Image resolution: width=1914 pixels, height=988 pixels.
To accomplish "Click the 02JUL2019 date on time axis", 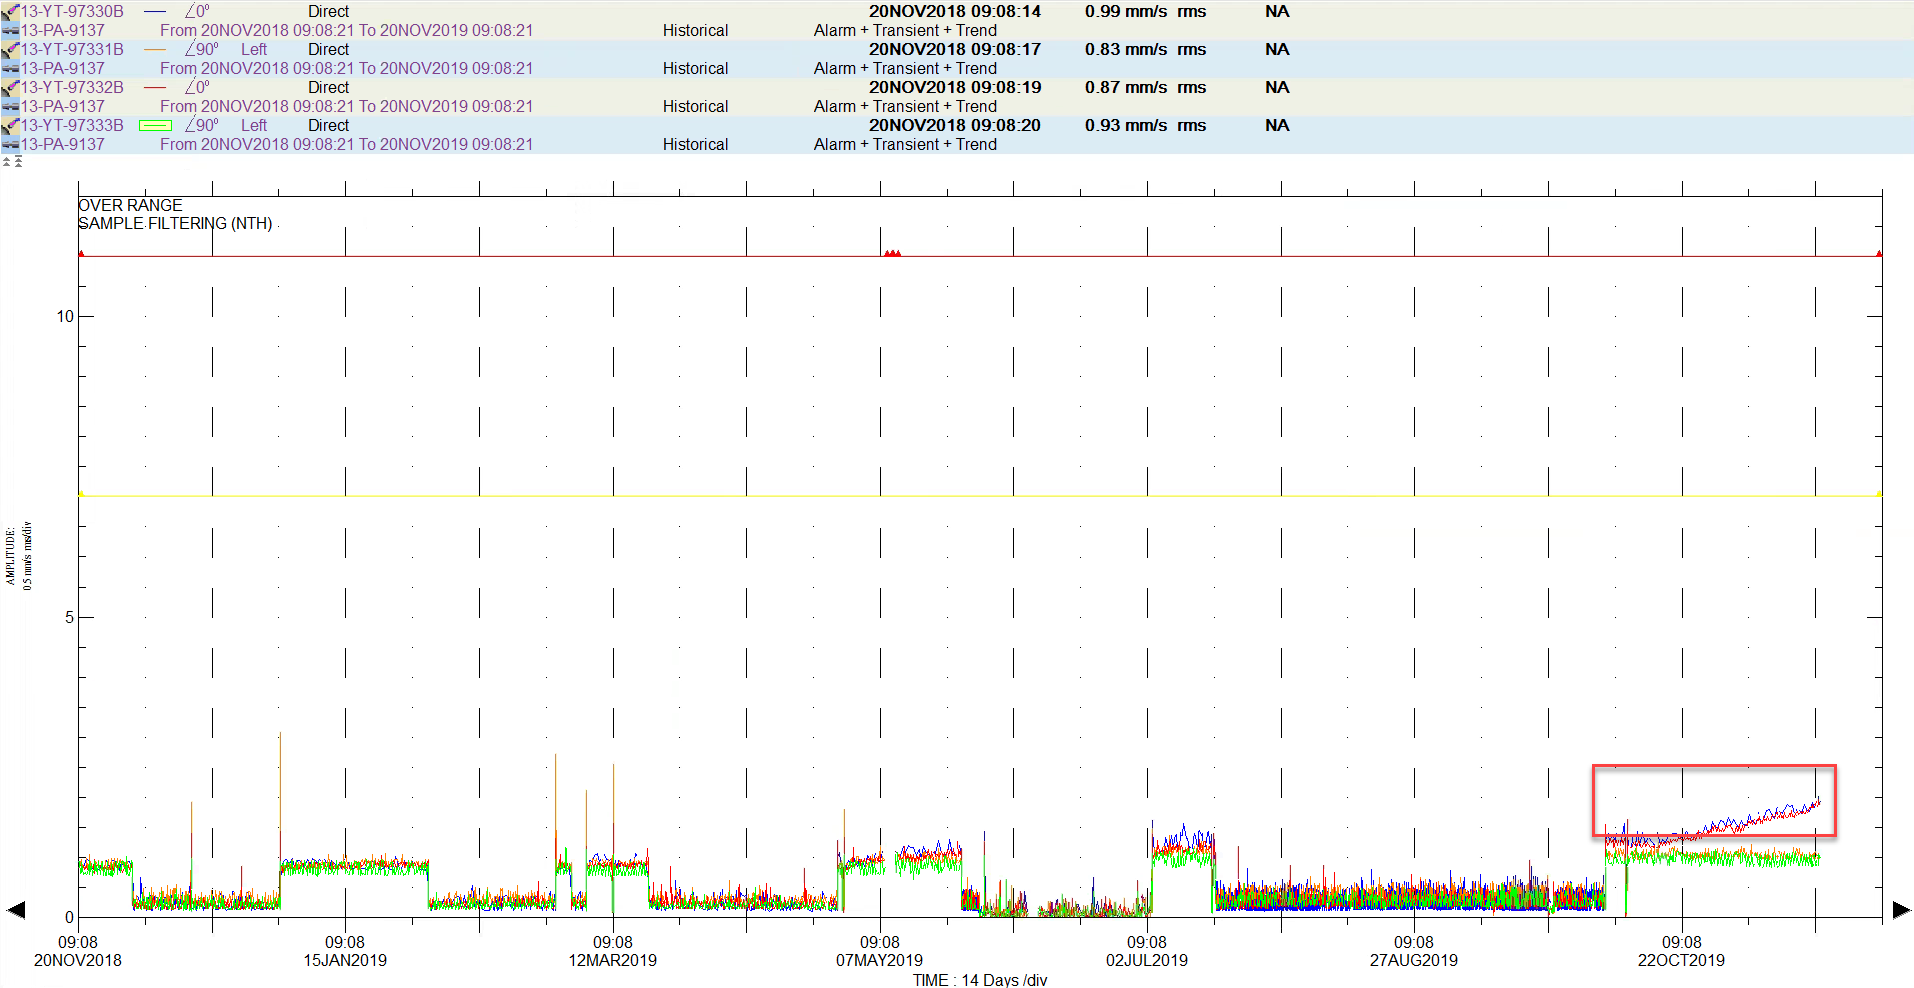I will pos(1147,960).
